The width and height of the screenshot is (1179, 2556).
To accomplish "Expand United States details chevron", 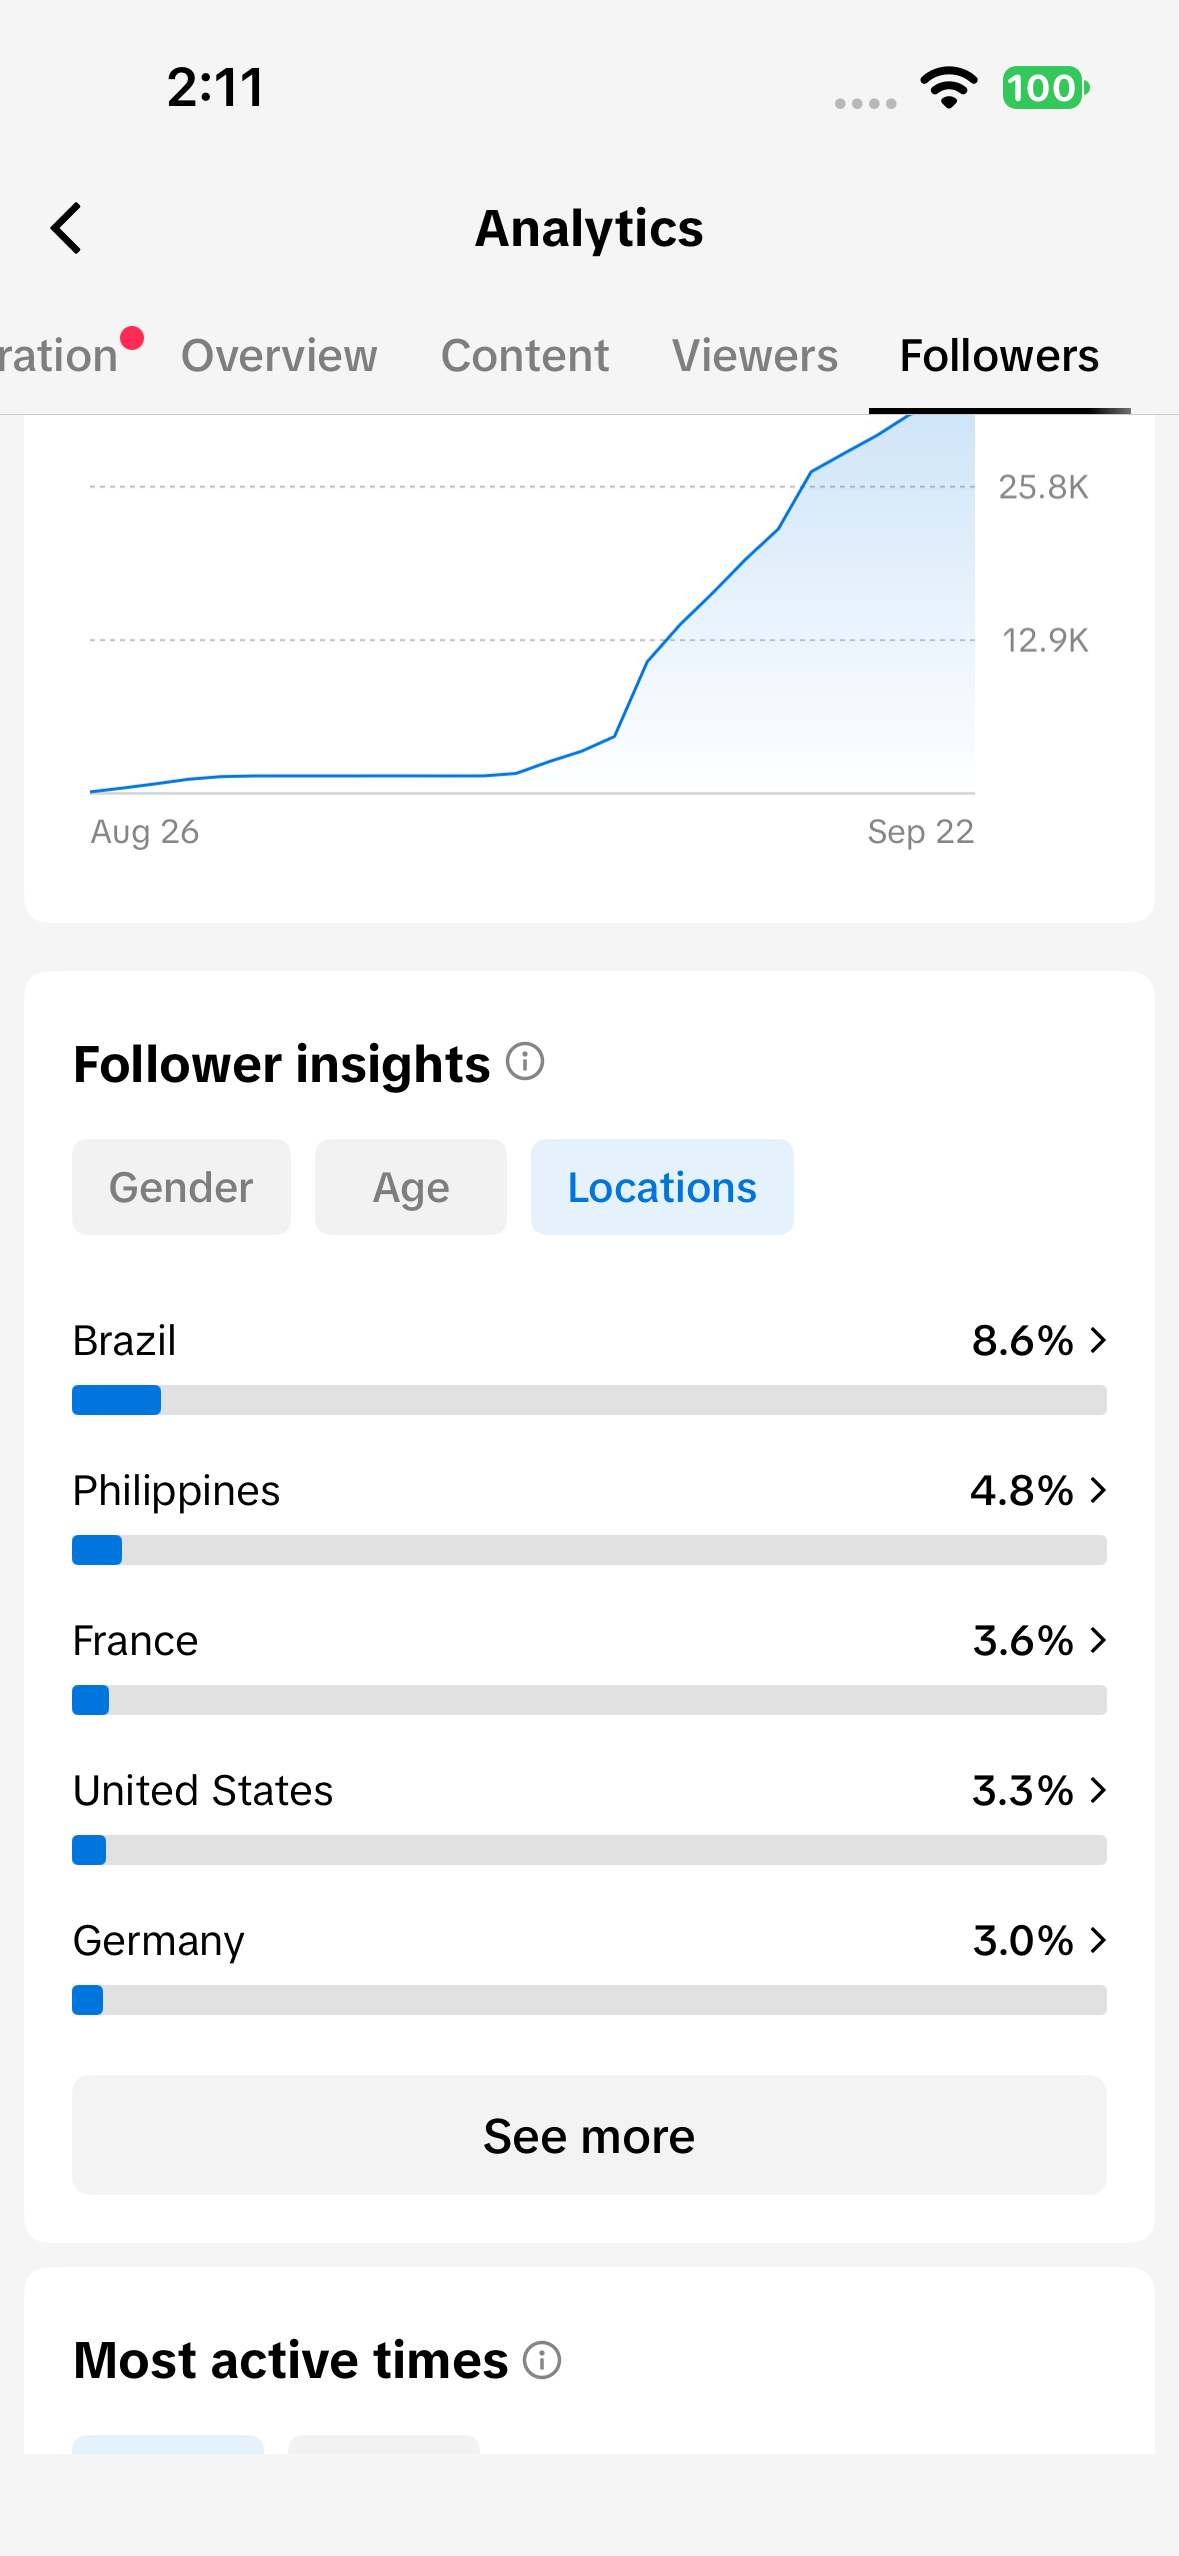I will [x=1098, y=1790].
